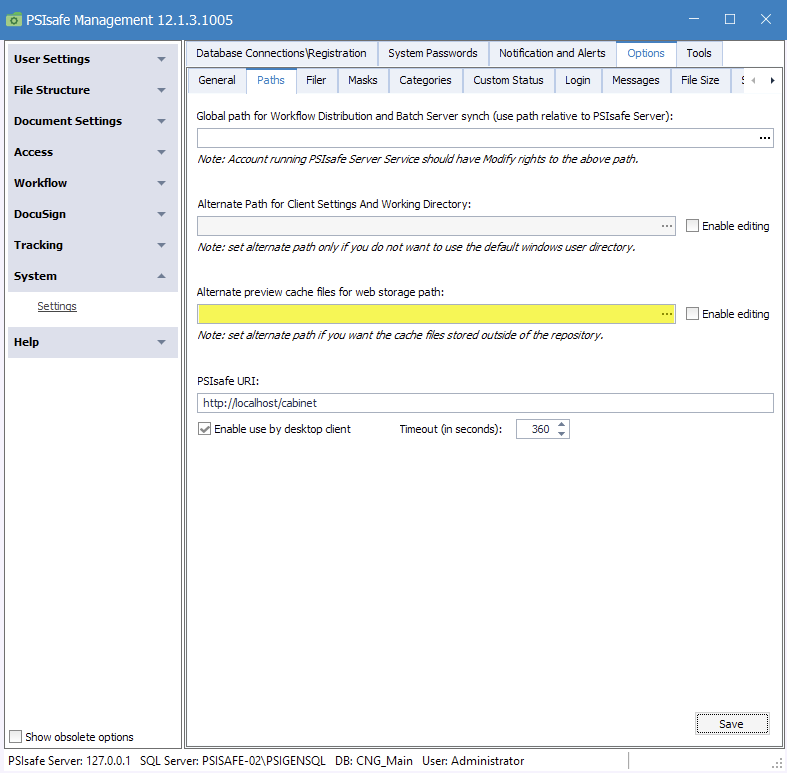
Task: Expand the Tracking section
Action: pos(93,245)
